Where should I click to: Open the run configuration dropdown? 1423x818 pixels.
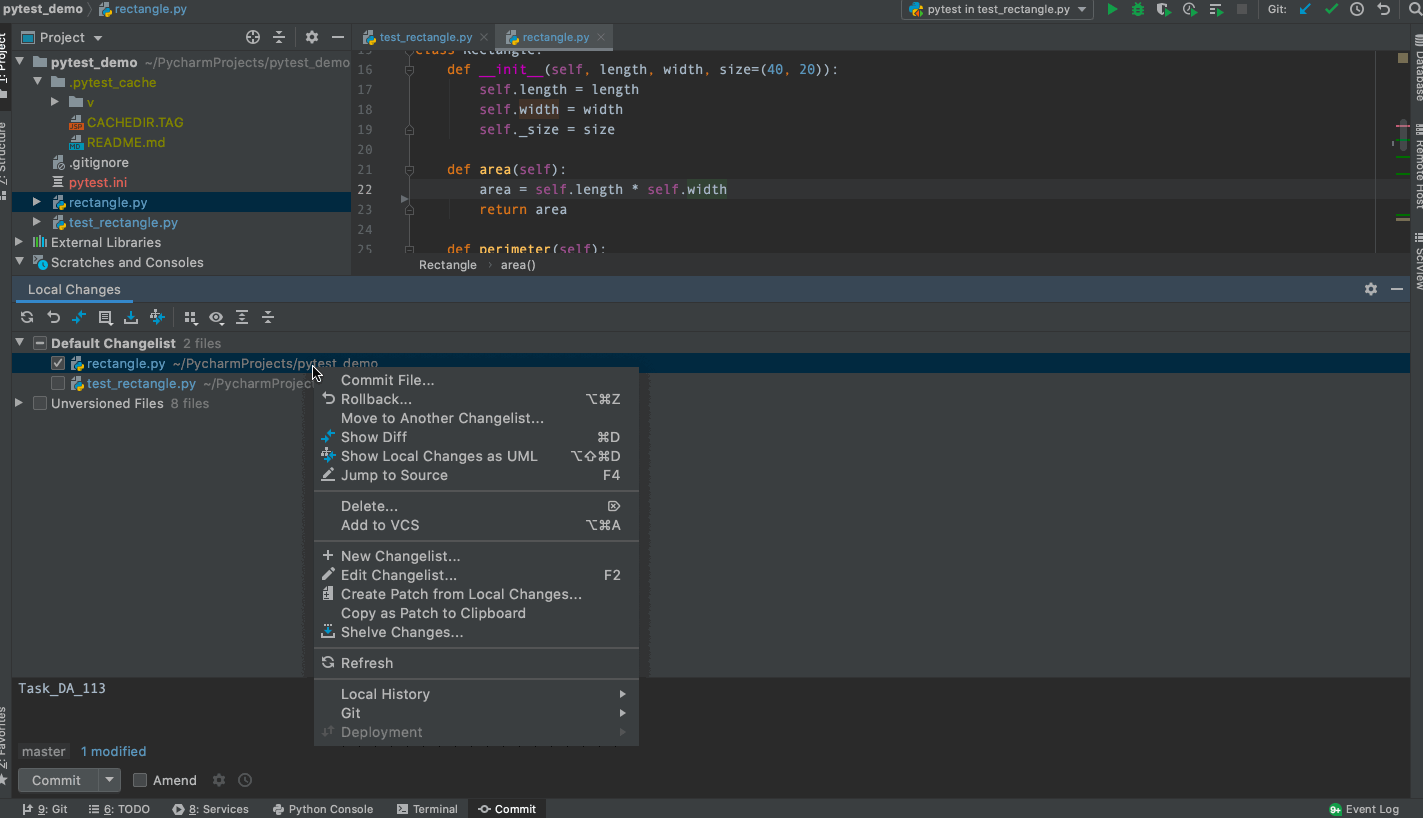pyautogui.click(x=998, y=9)
